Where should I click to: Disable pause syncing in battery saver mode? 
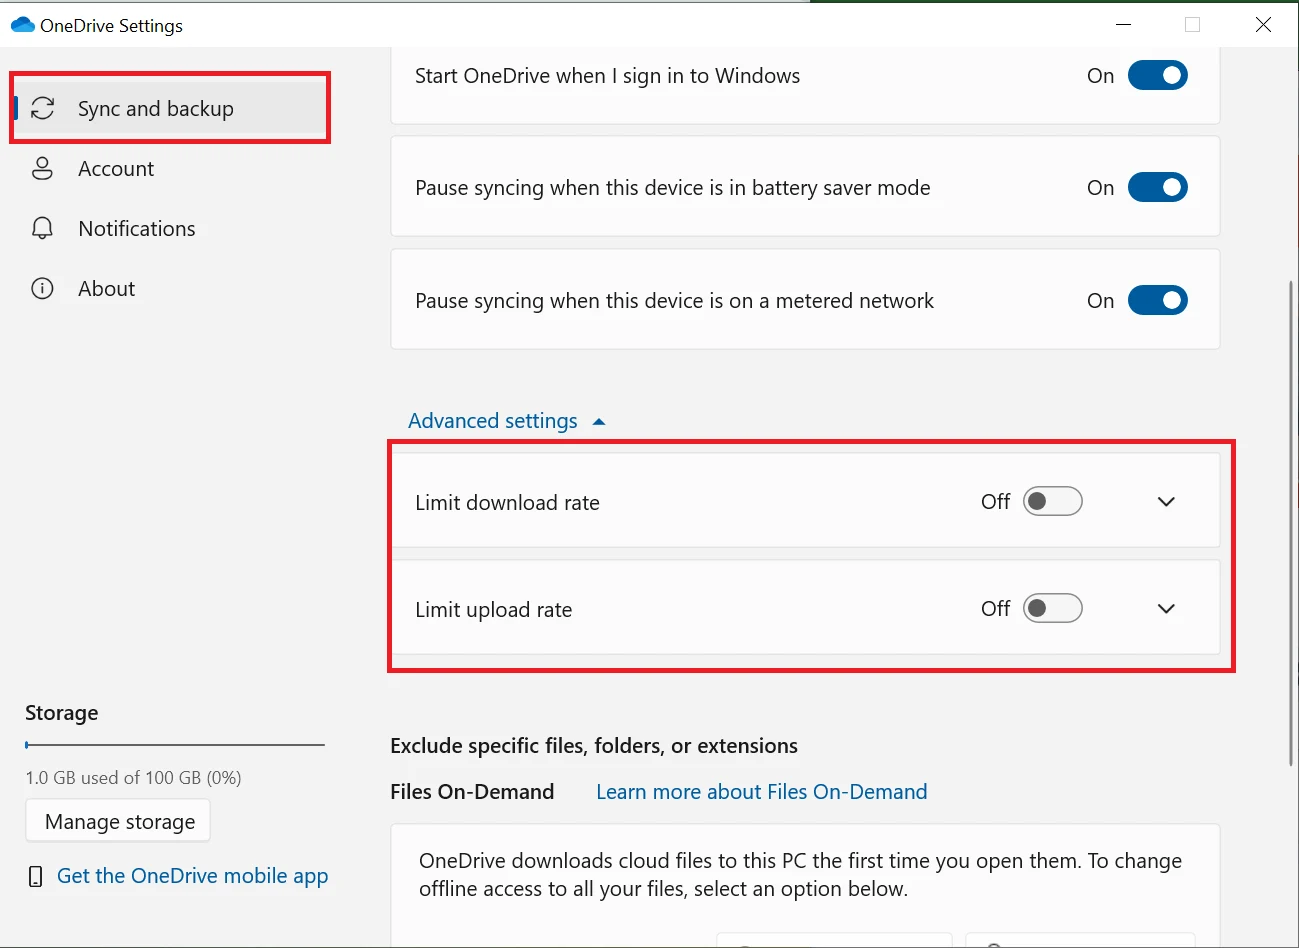click(1157, 188)
